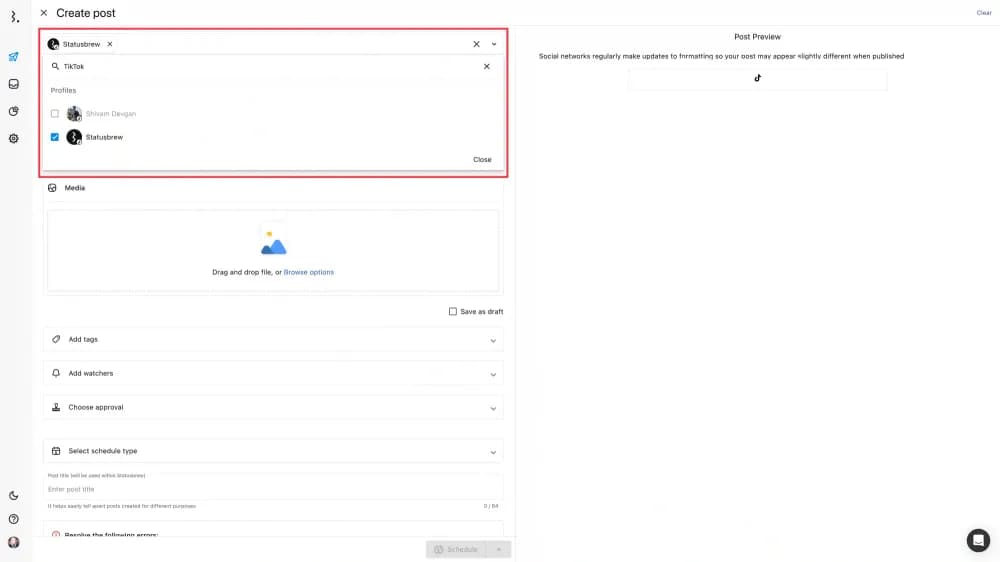Uncheck the Statusbrew profile checkbox

coord(55,137)
